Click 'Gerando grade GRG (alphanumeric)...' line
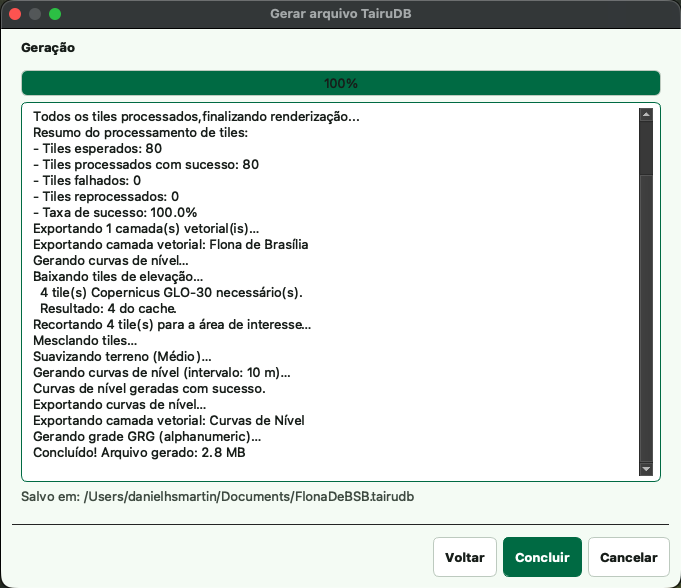The height and width of the screenshot is (588, 681). (147, 437)
